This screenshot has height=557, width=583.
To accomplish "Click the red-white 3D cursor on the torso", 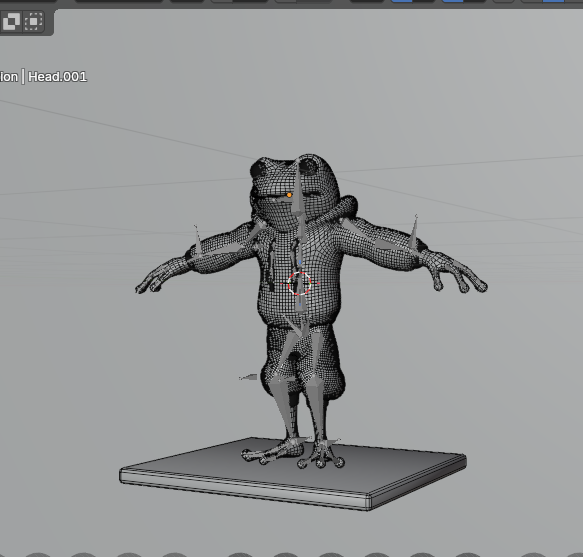I will pos(300,284).
